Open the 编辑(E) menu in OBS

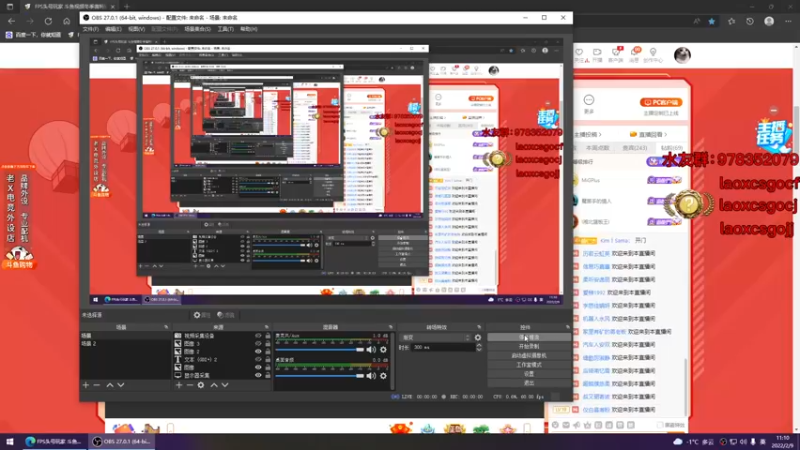pos(113,29)
